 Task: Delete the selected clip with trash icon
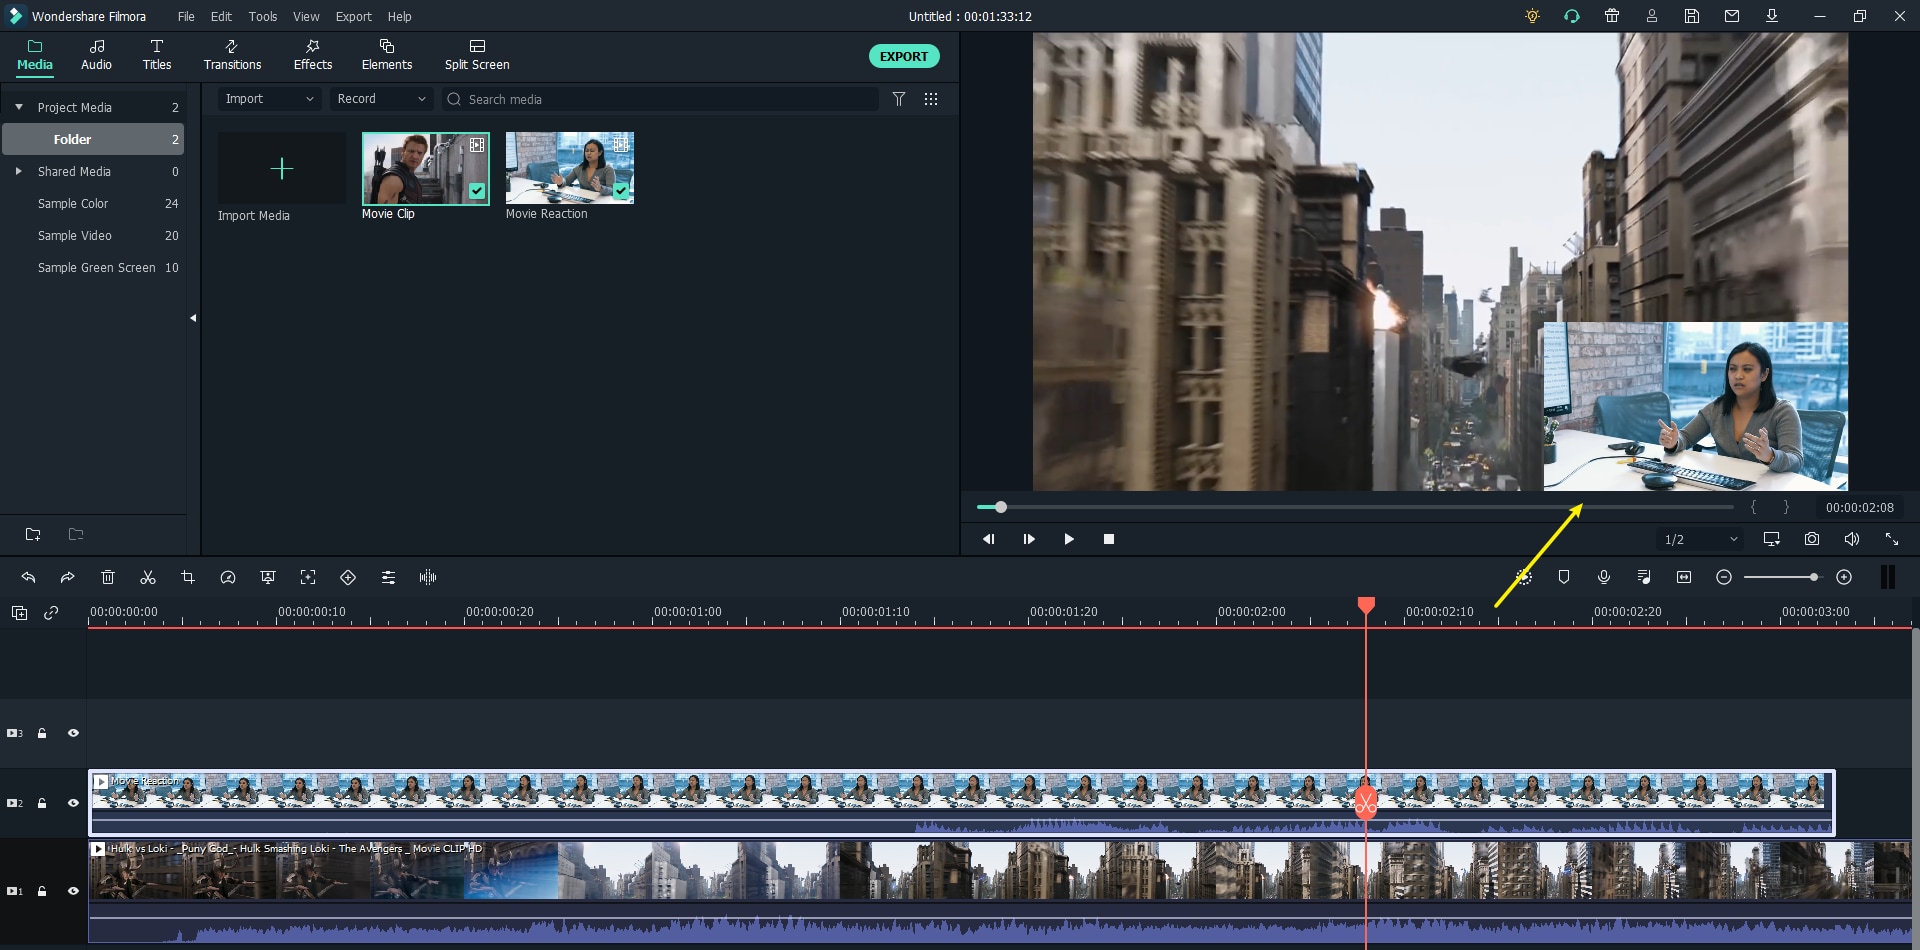[x=108, y=577]
